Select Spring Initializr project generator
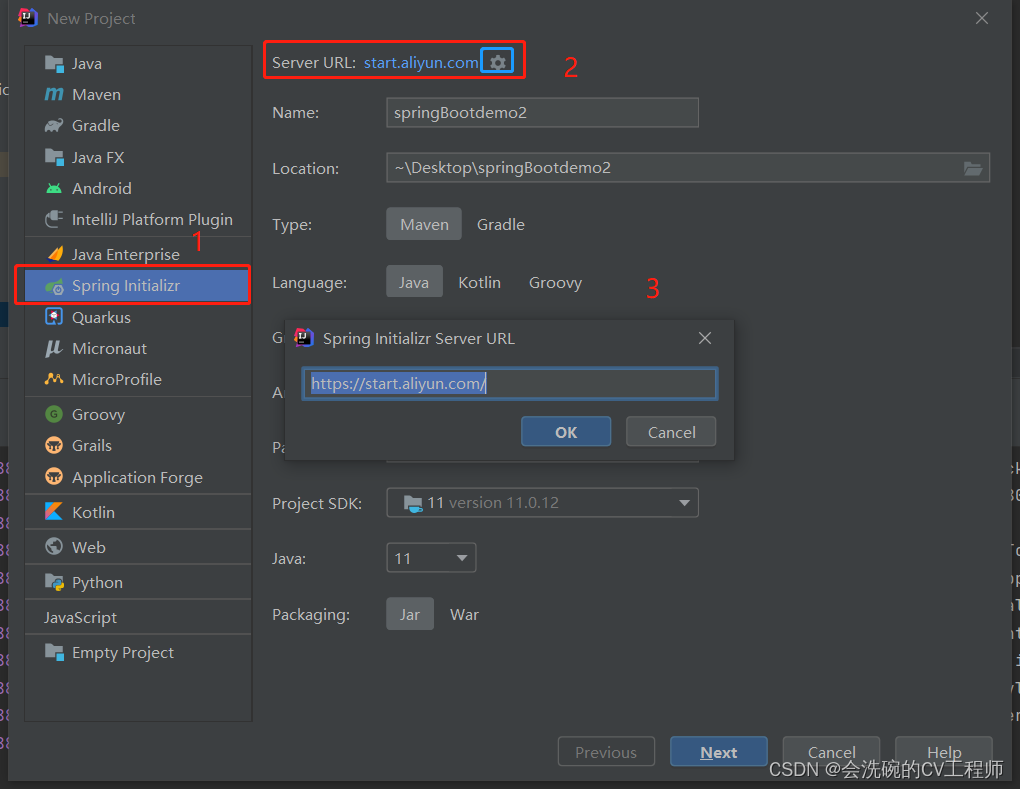Screen dimensions: 1020x789 coord(138,286)
